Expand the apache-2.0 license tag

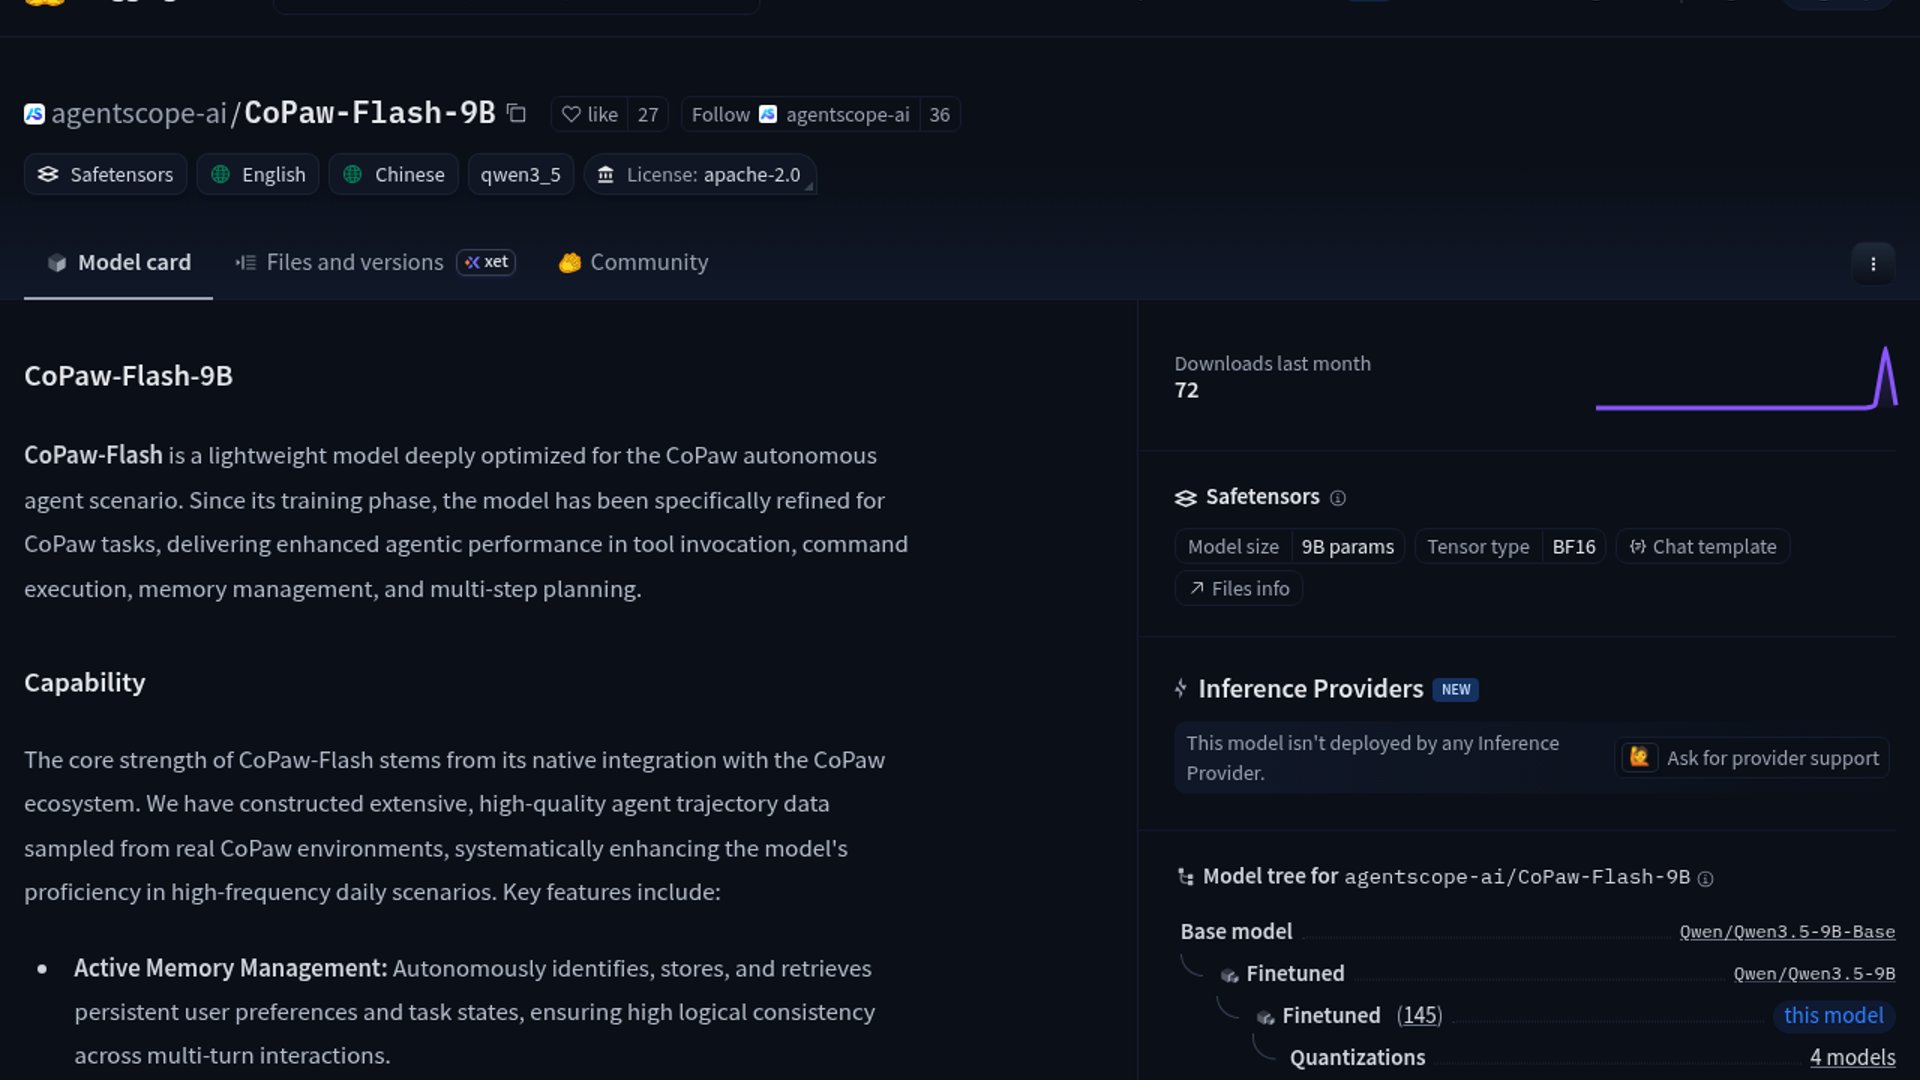click(701, 175)
